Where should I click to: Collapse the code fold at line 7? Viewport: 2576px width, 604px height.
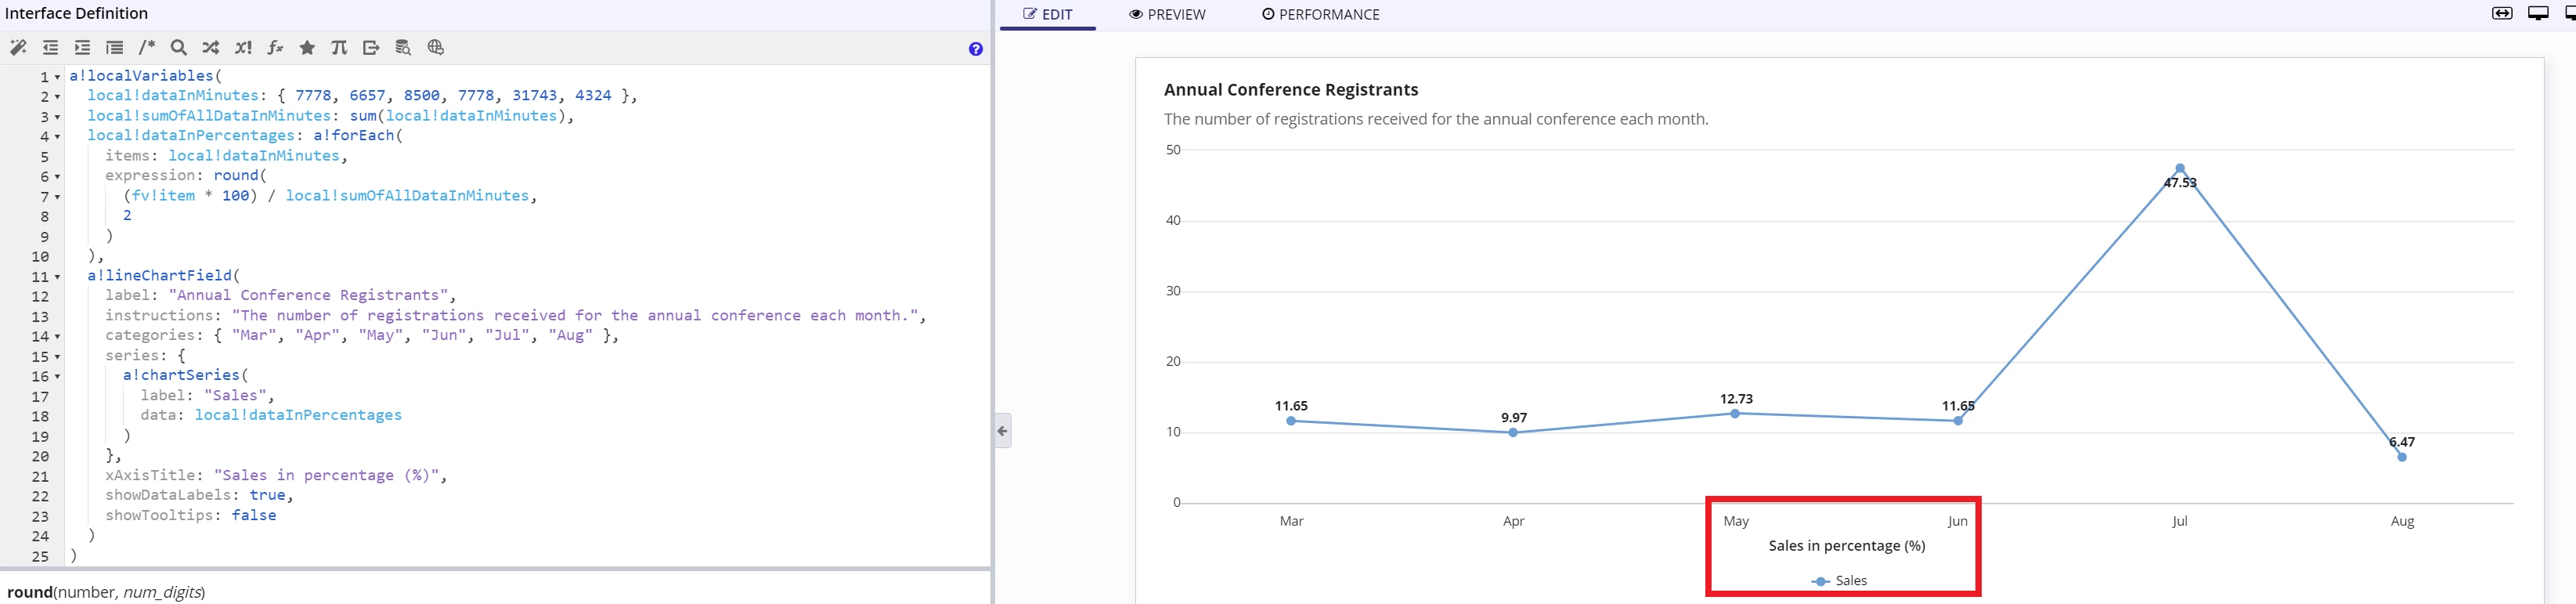click(x=57, y=197)
